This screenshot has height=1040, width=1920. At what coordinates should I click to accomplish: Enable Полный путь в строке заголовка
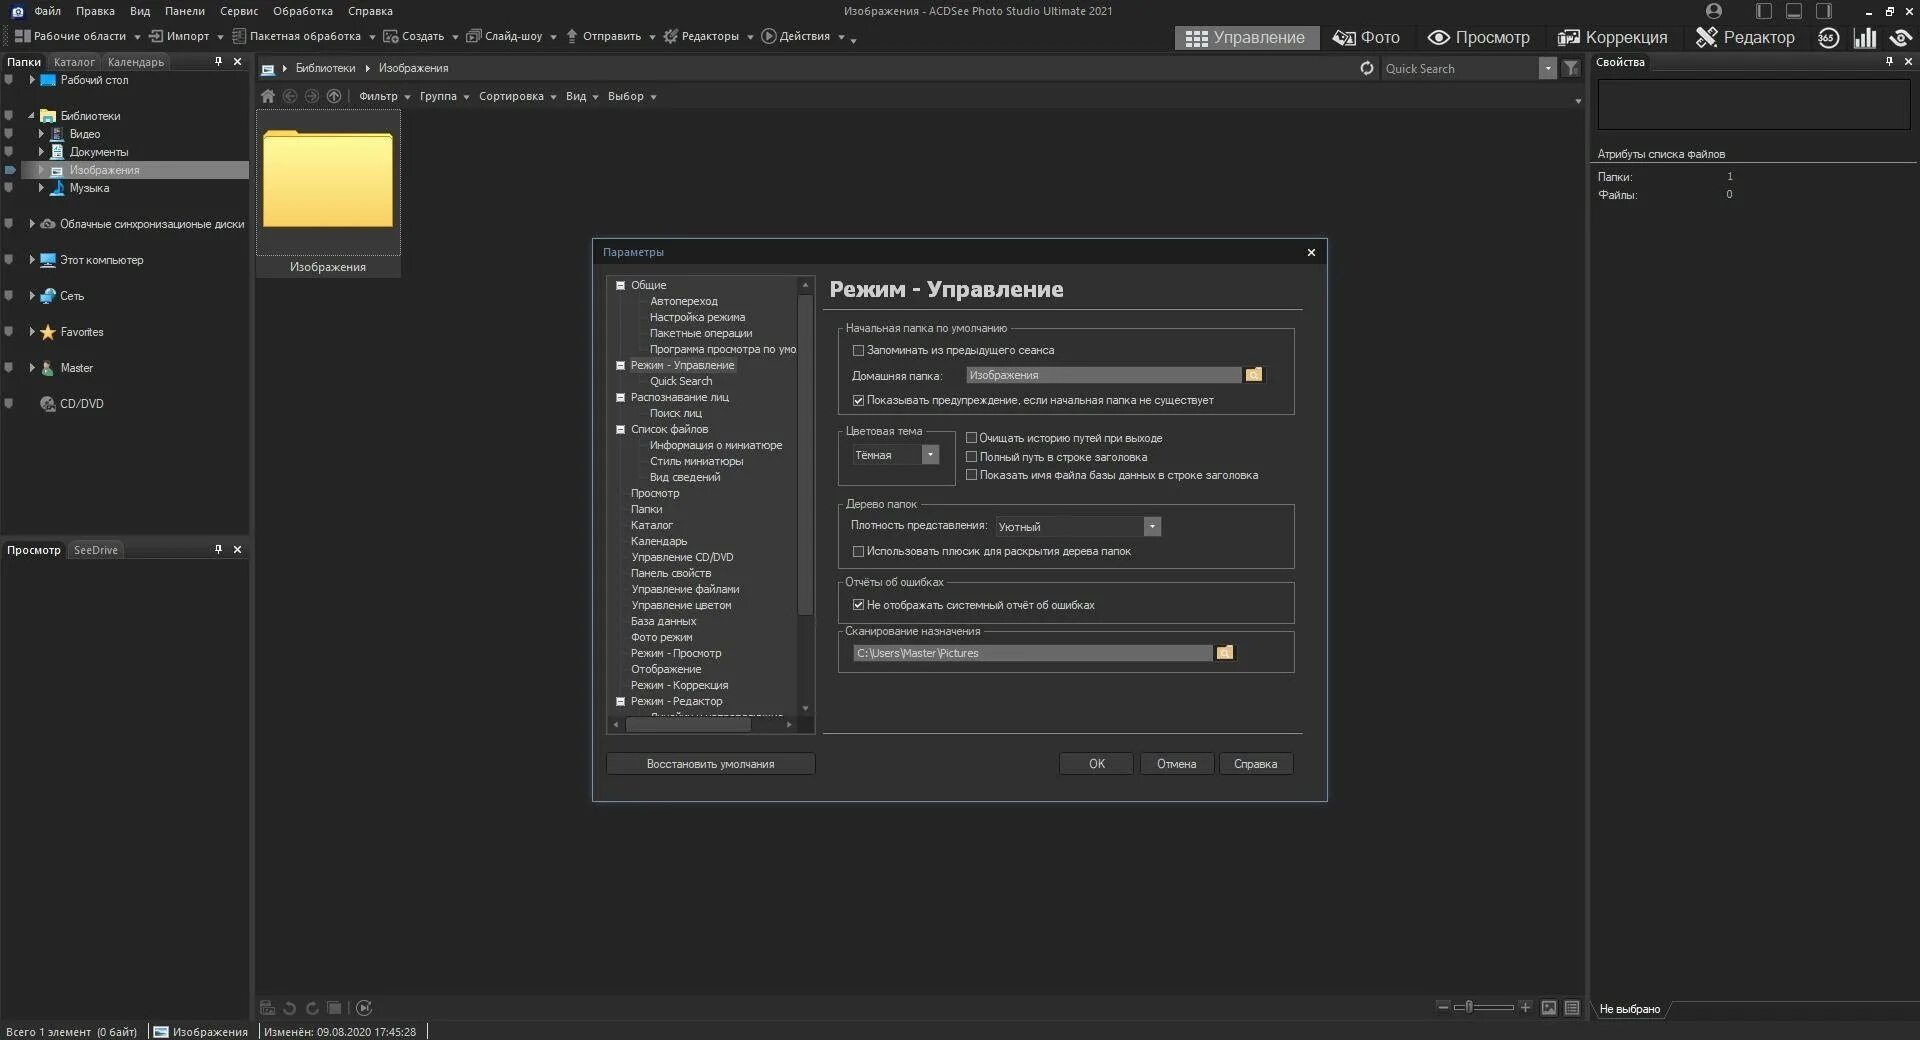click(x=971, y=457)
